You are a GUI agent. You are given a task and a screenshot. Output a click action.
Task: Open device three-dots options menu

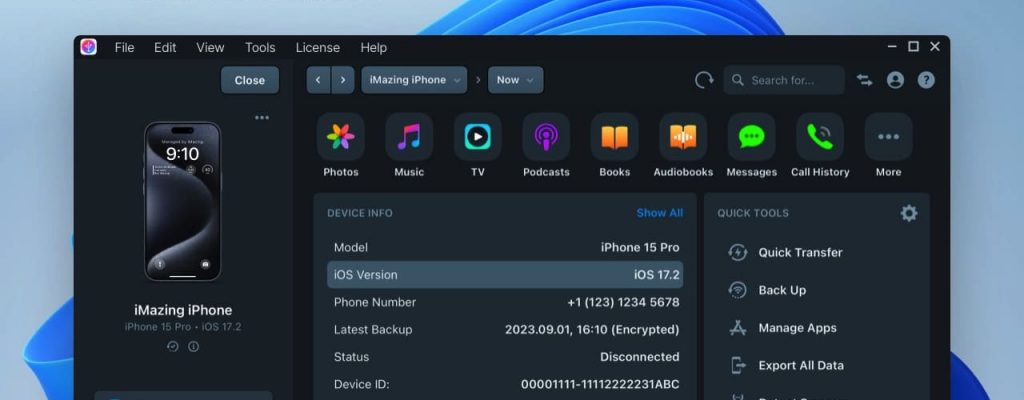click(x=262, y=118)
